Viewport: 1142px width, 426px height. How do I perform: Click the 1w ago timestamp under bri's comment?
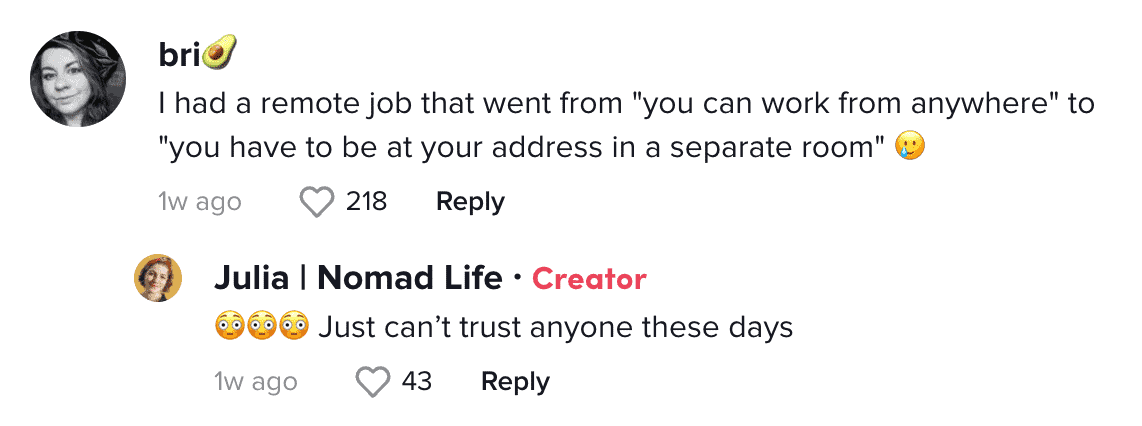(200, 202)
